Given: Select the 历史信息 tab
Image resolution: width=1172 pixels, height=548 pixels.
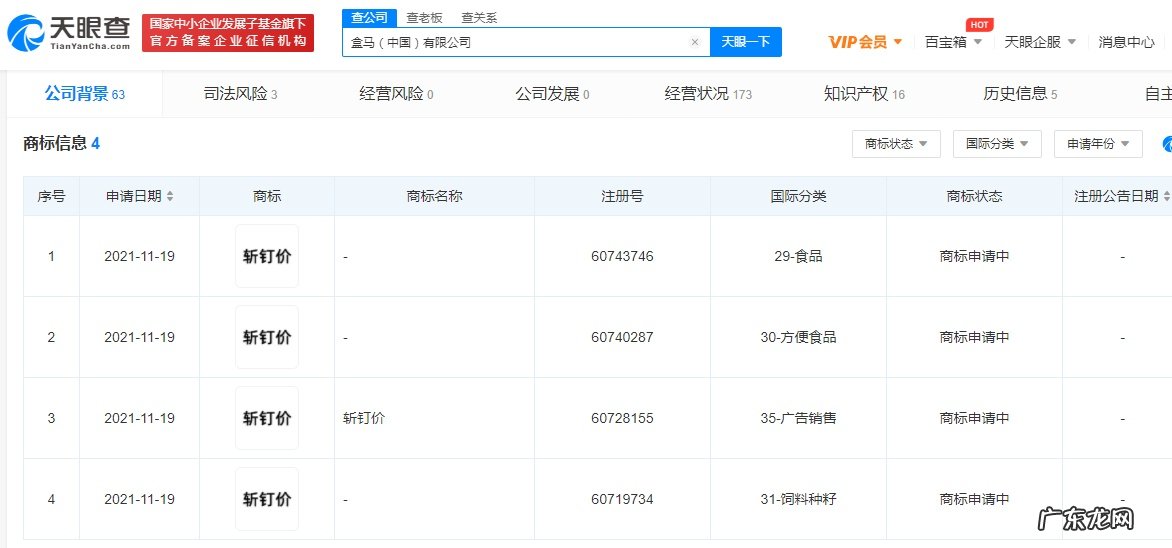Looking at the screenshot, I should pyautogui.click(x=1020, y=94).
